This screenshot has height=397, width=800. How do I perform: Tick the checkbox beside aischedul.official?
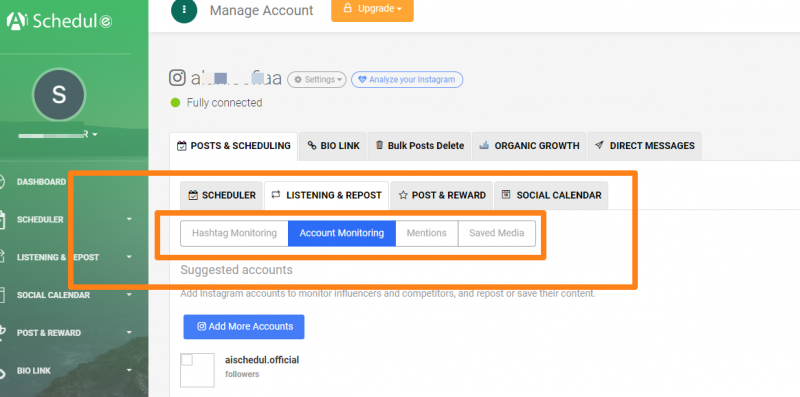187,360
